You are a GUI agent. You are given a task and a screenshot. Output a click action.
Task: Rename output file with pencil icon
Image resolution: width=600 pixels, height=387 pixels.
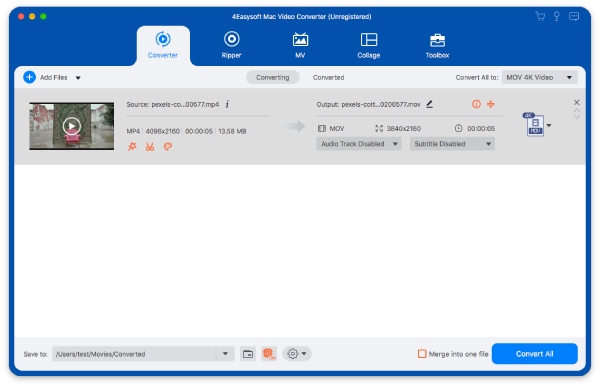click(x=430, y=104)
